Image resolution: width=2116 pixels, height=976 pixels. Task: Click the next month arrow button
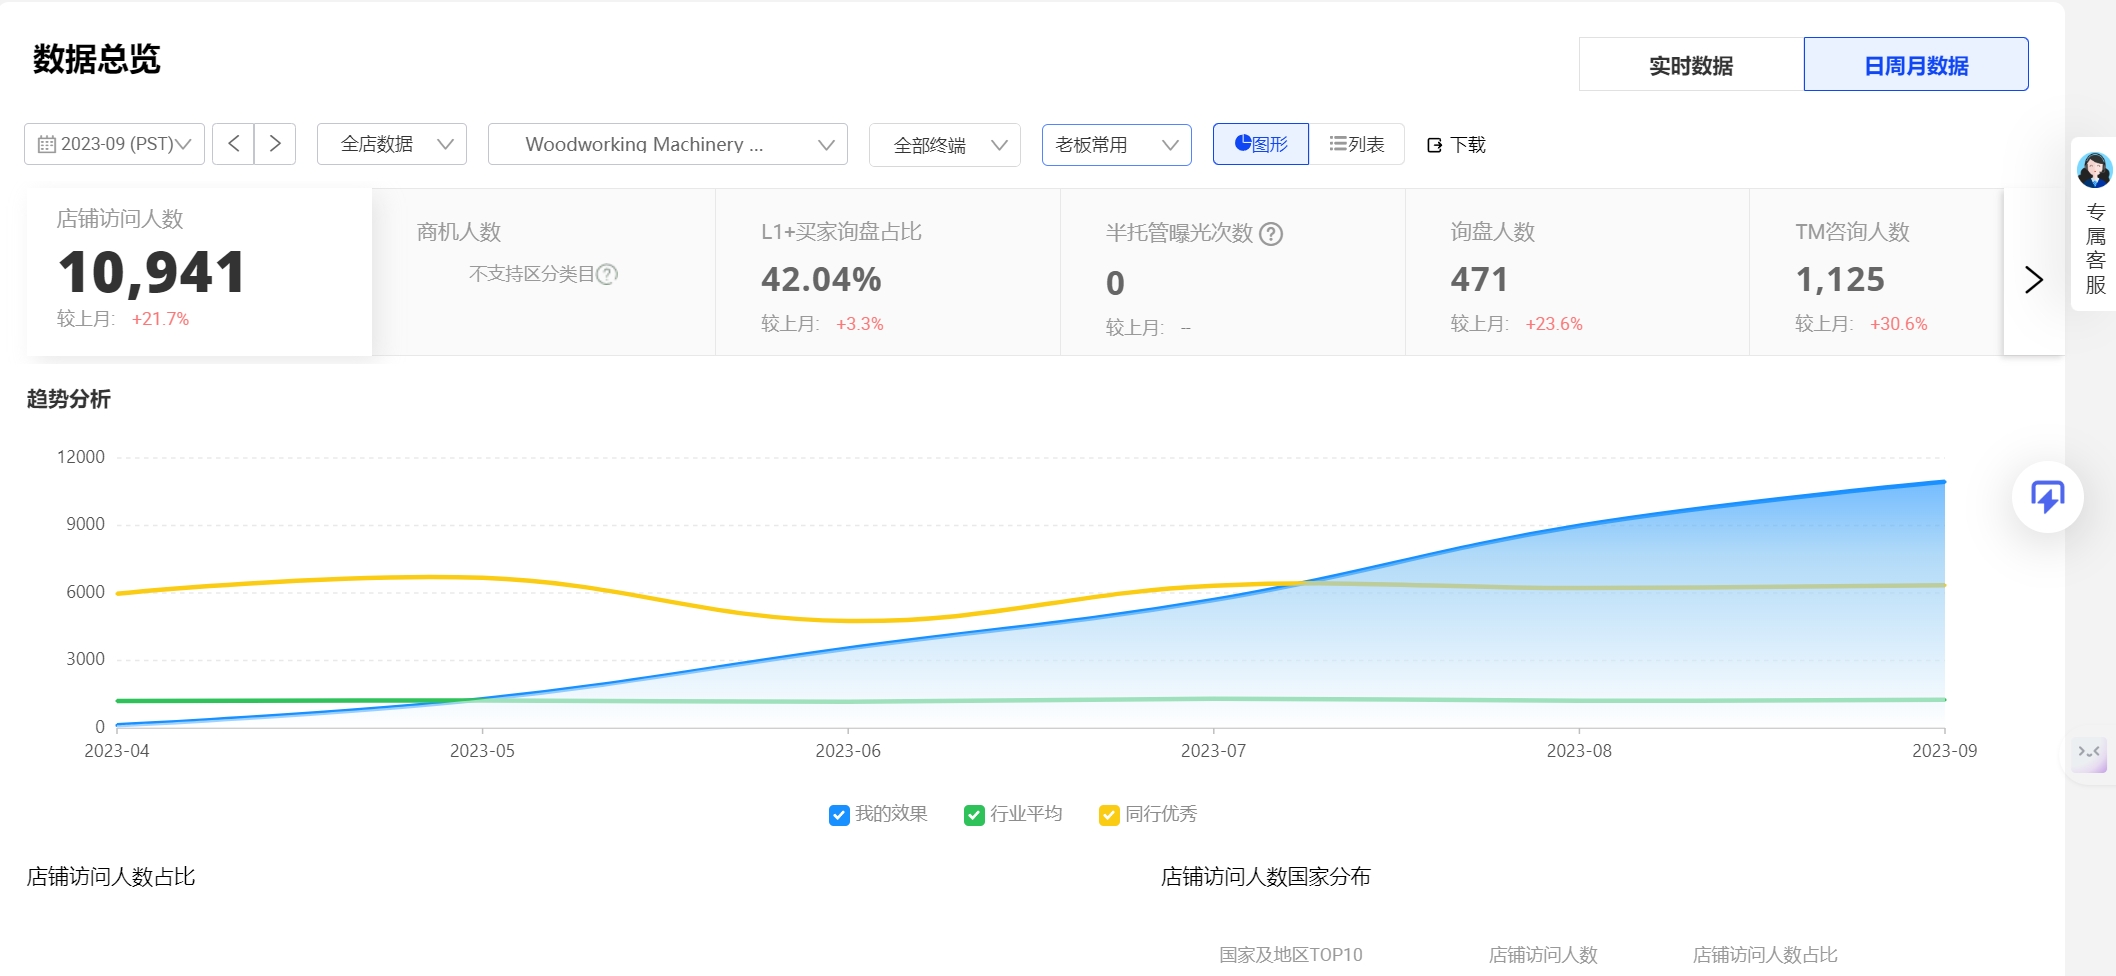275,144
